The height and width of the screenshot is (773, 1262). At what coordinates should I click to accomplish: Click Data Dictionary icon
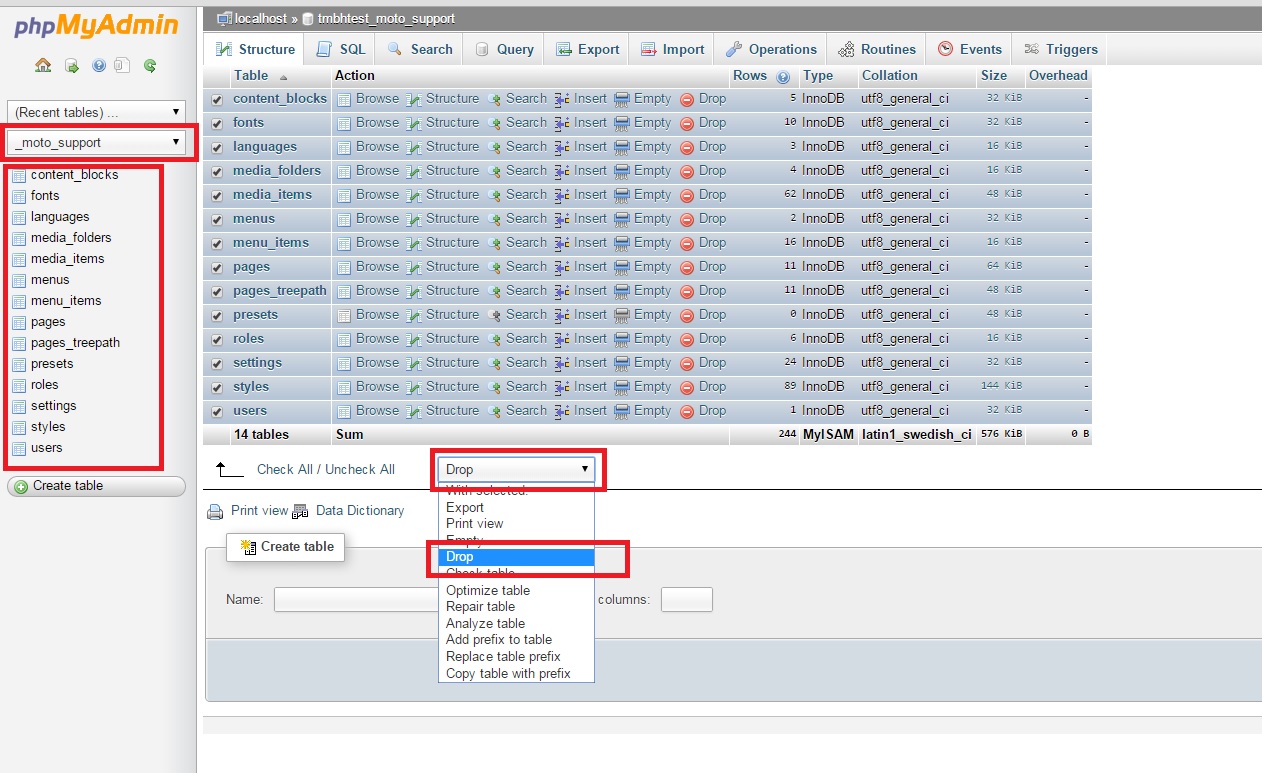pos(300,512)
